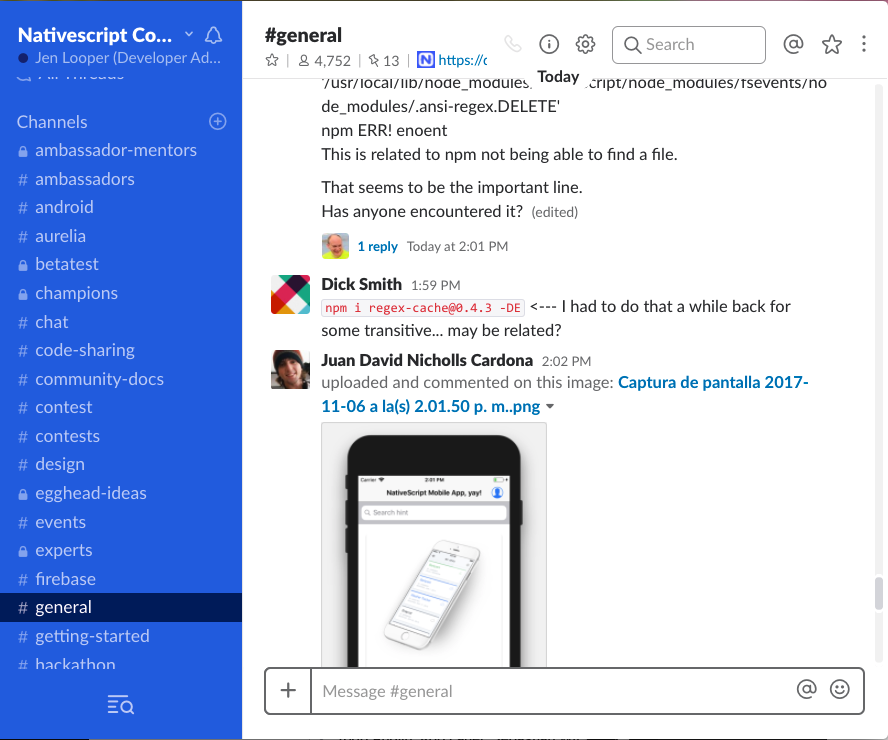Select the champions channel
The width and height of the screenshot is (888, 740).
[x=121, y=293]
